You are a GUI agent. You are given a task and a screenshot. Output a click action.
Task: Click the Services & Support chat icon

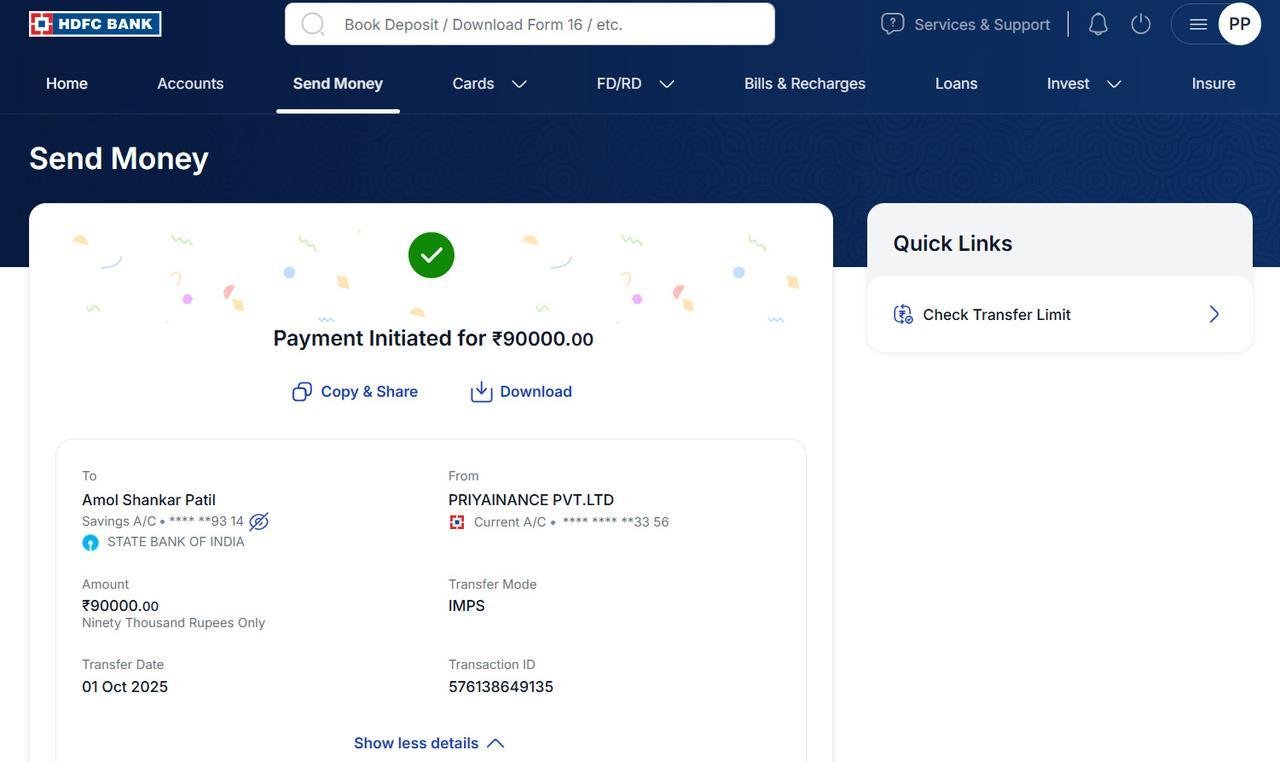click(892, 24)
